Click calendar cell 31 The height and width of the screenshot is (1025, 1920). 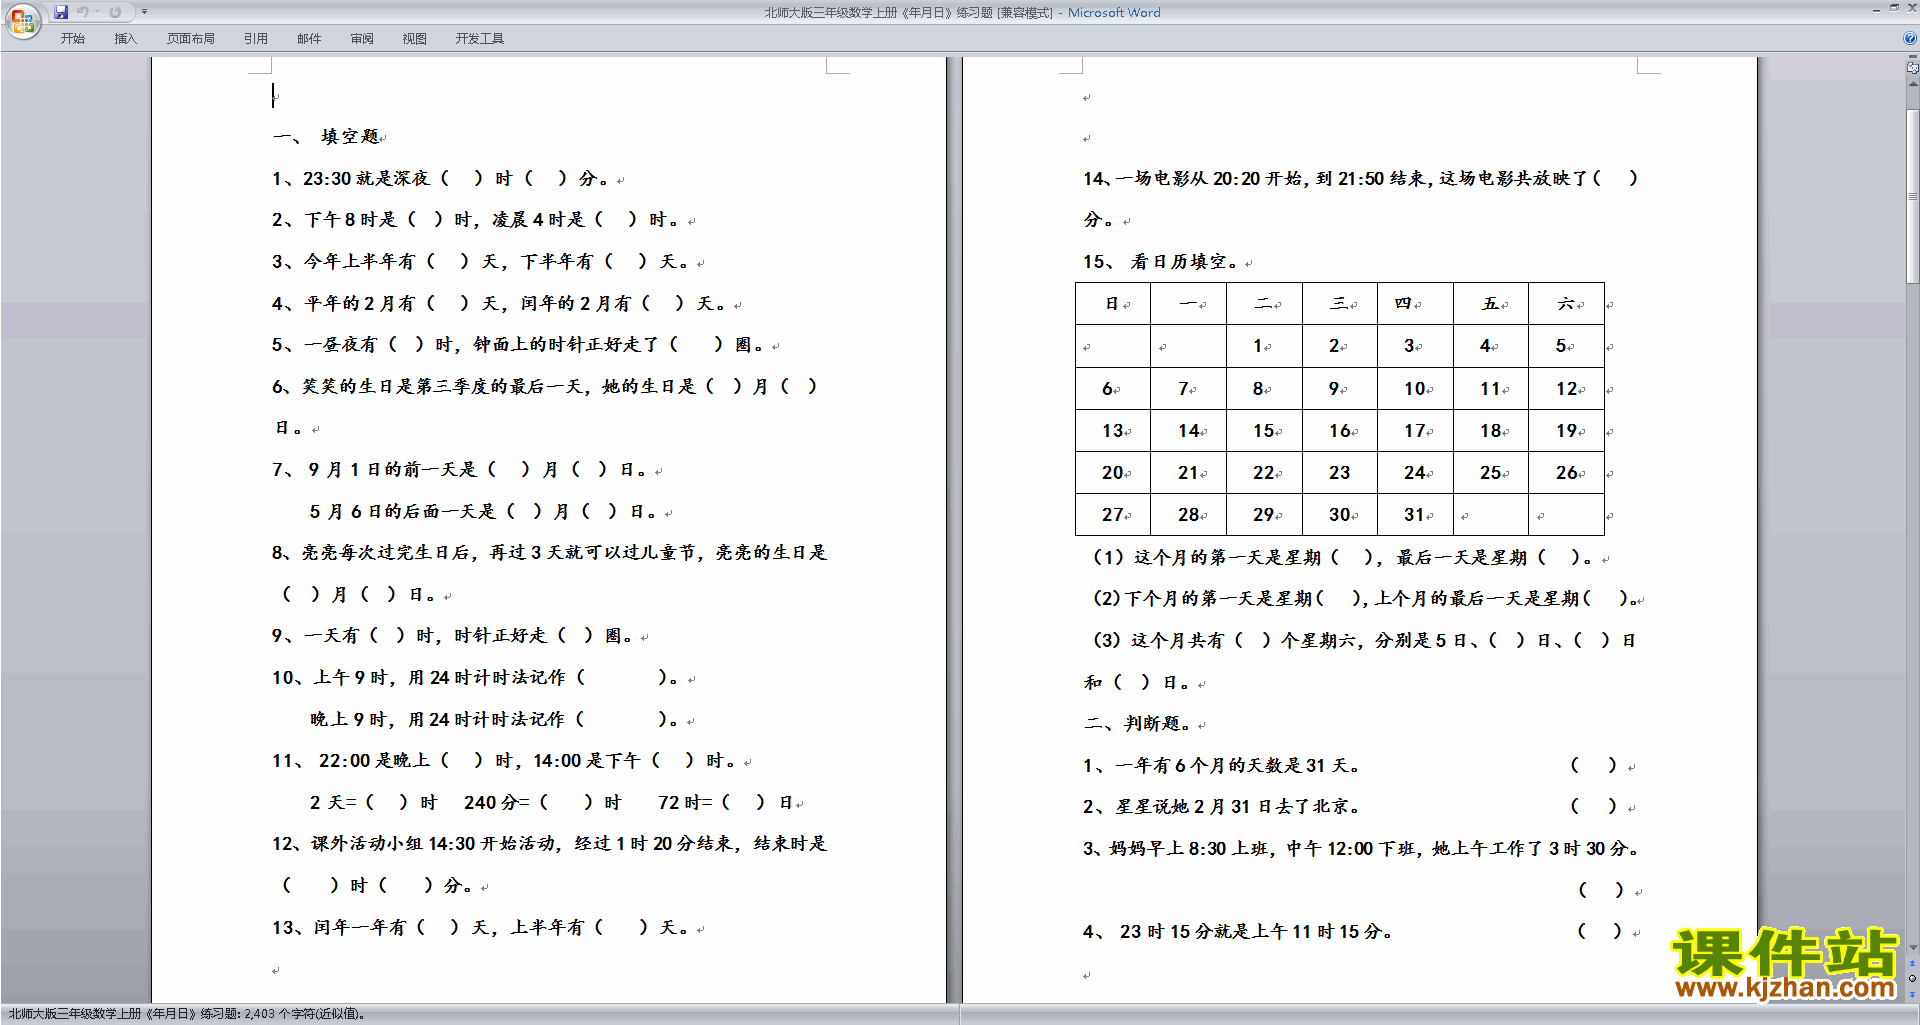pyautogui.click(x=1414, y=515)
